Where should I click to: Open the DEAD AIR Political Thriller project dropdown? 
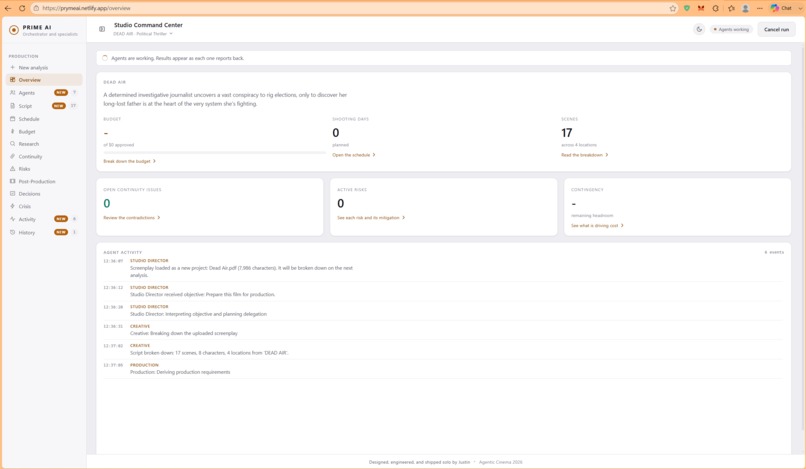click(143, 34)
